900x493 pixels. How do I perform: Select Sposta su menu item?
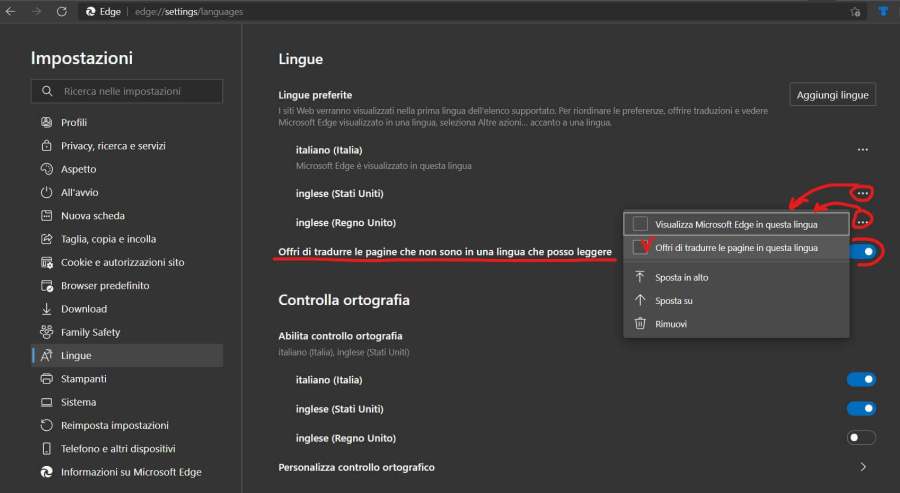pos(674,300)
